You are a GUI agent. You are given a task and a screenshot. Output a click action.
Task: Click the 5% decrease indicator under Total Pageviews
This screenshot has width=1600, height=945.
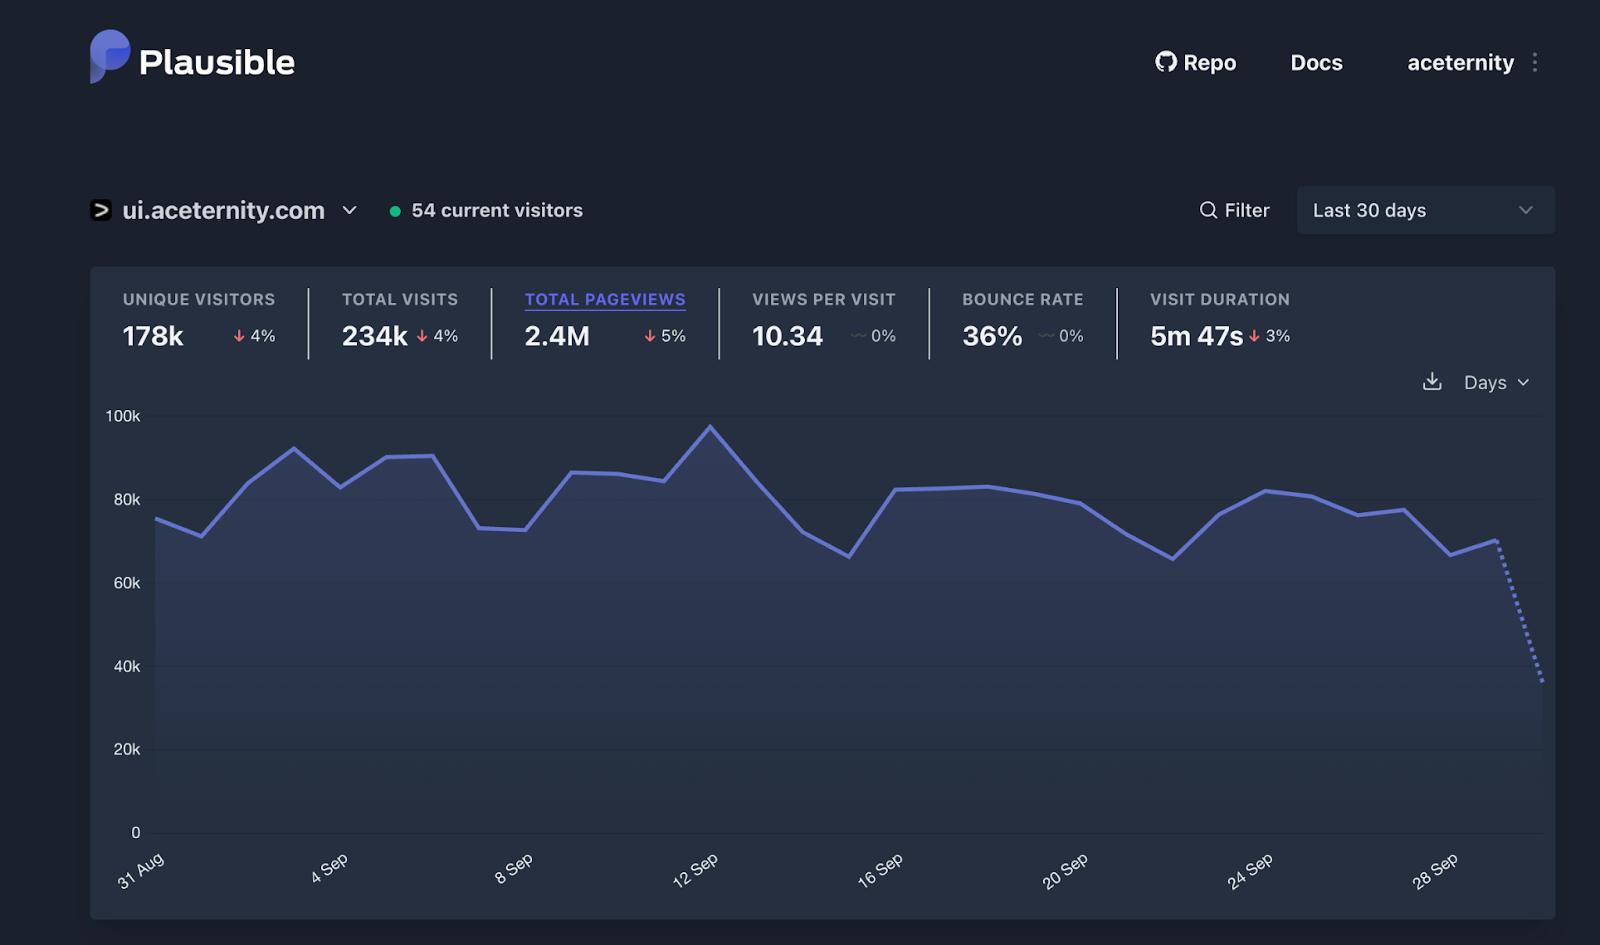[665, 336]
